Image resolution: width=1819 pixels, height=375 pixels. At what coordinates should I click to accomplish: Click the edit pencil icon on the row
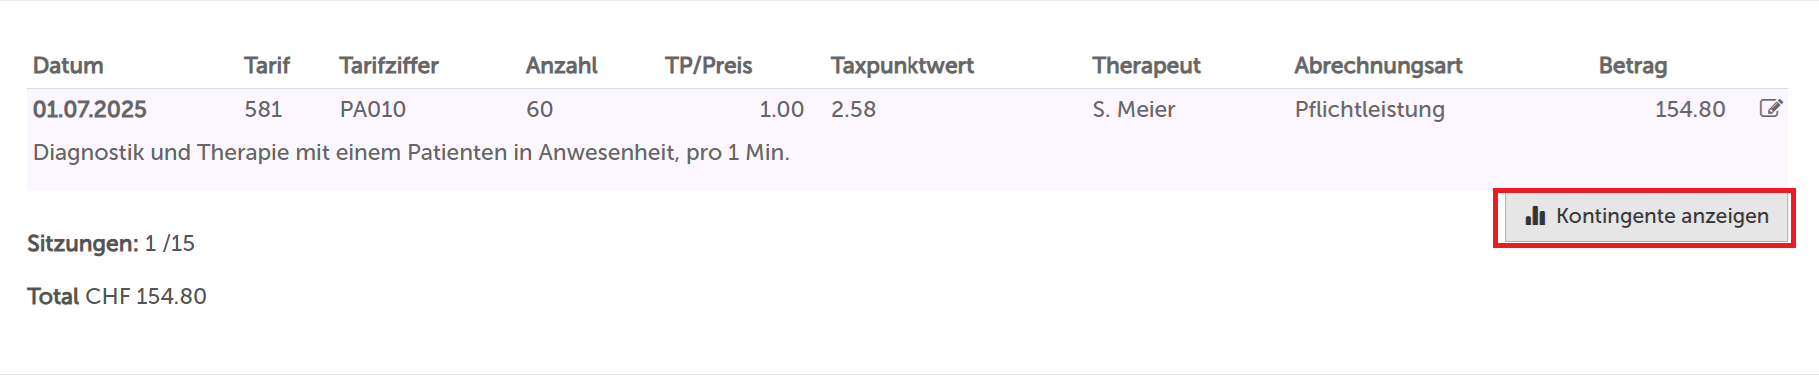(x=1770, y=108)
